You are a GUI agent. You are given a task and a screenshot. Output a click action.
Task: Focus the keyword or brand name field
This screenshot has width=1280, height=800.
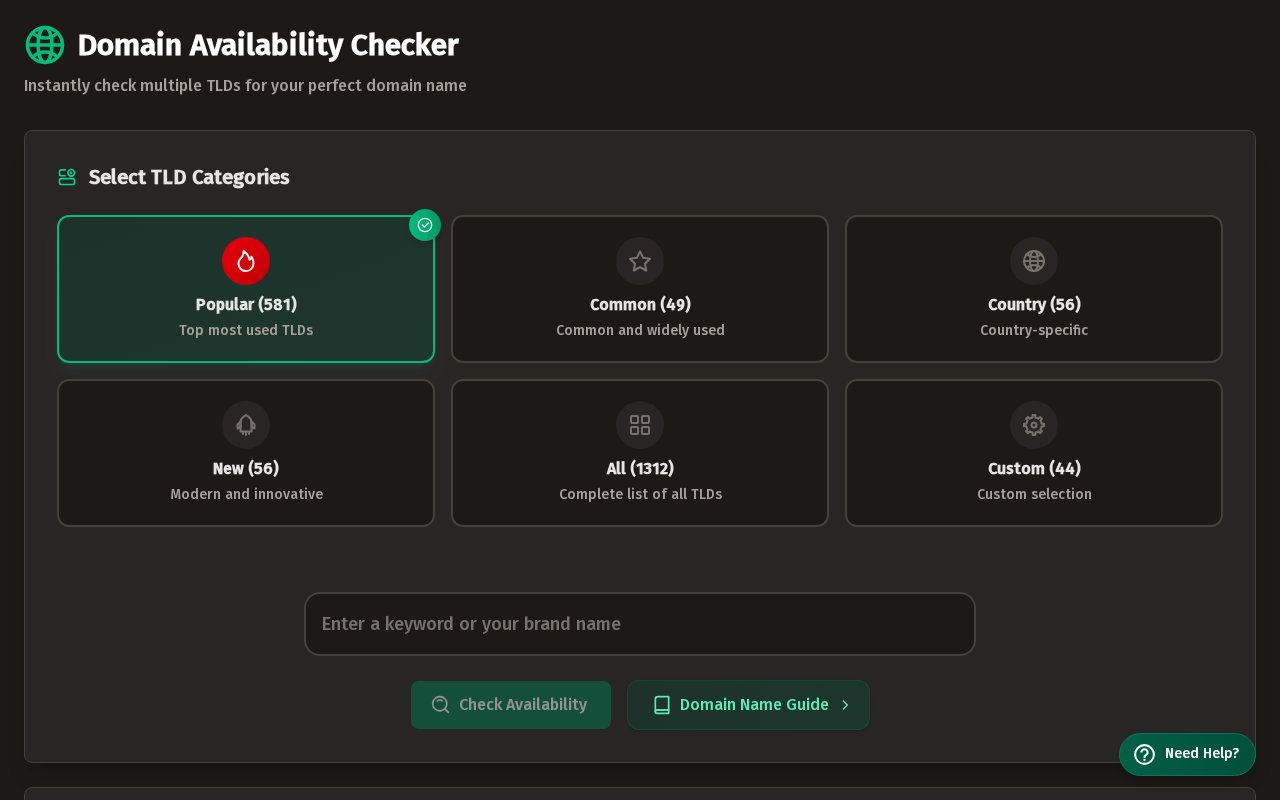(x=640, y=624)
